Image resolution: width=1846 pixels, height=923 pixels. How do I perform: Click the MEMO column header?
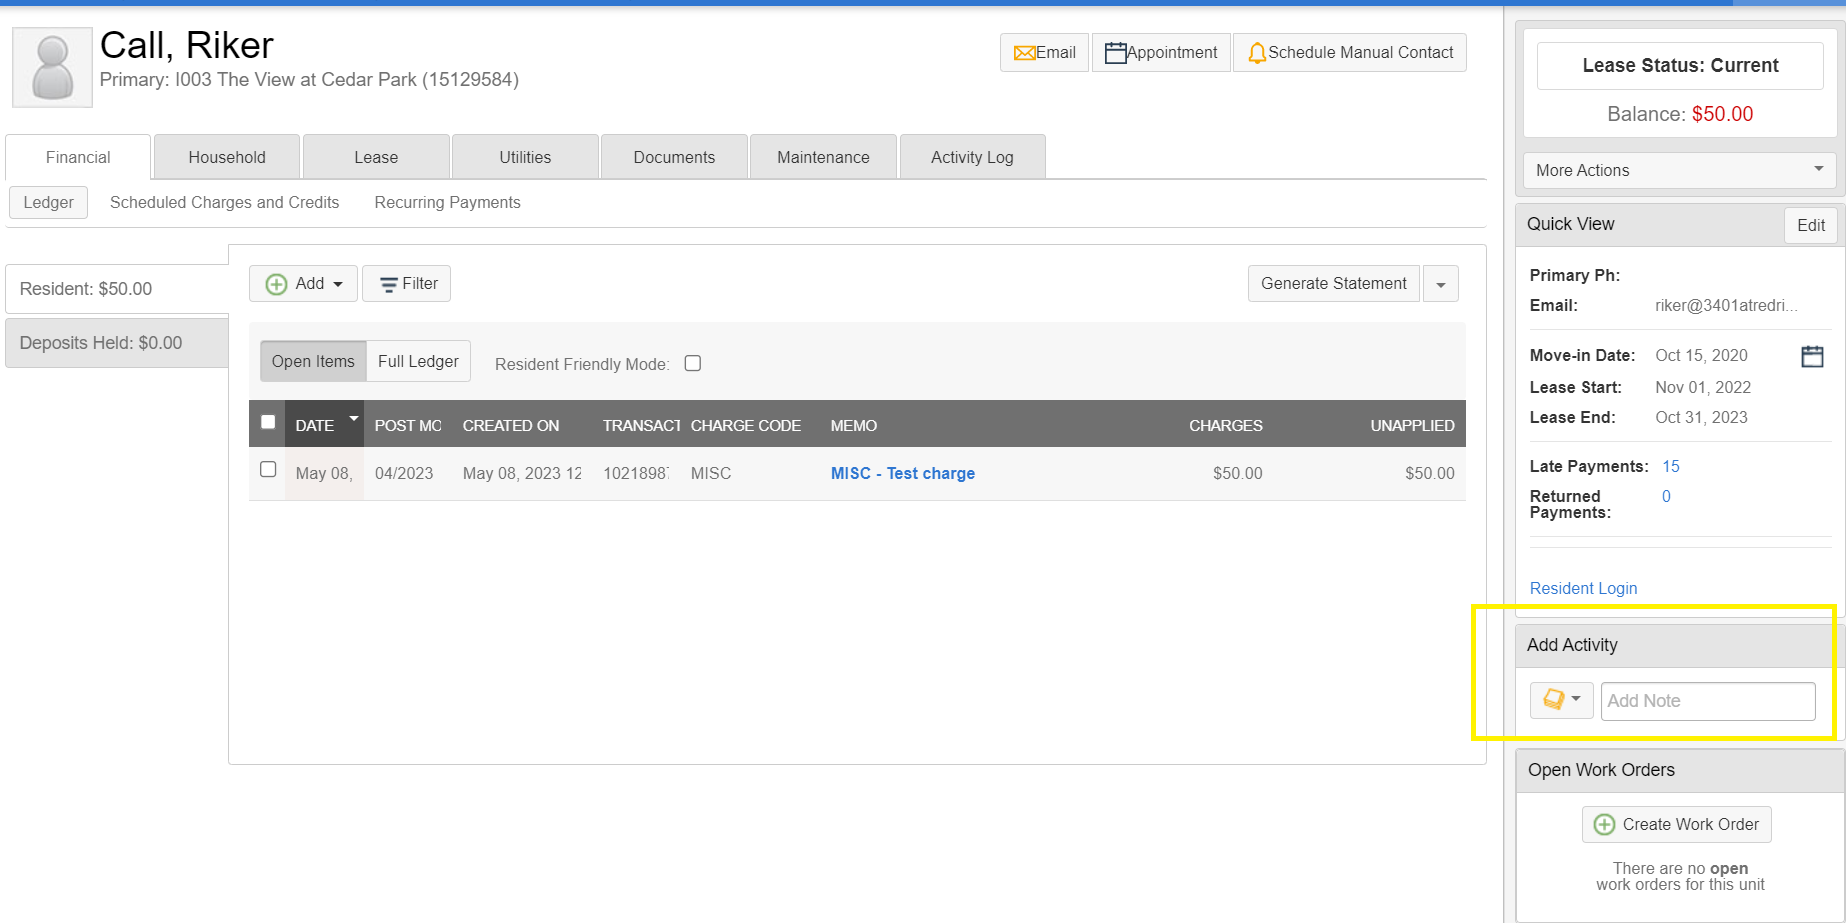click(854, 426)
